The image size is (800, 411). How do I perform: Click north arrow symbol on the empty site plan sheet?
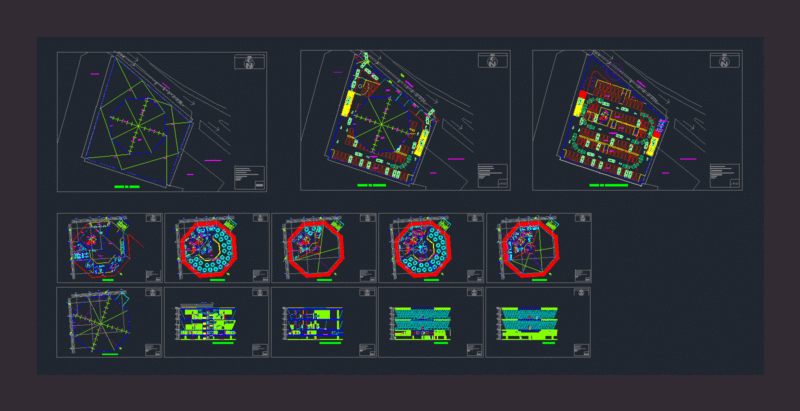point(249,62)
